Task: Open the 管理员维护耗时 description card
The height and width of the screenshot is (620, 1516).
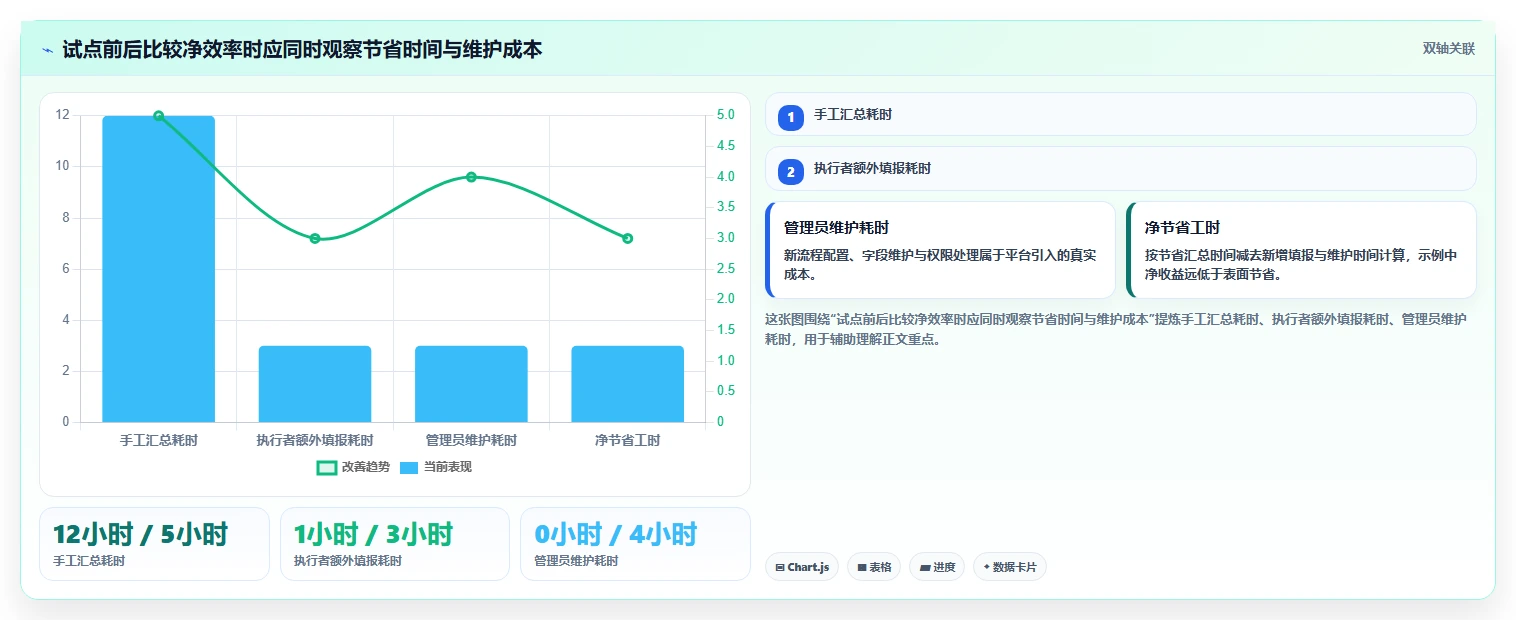Action: pos(940,250)
